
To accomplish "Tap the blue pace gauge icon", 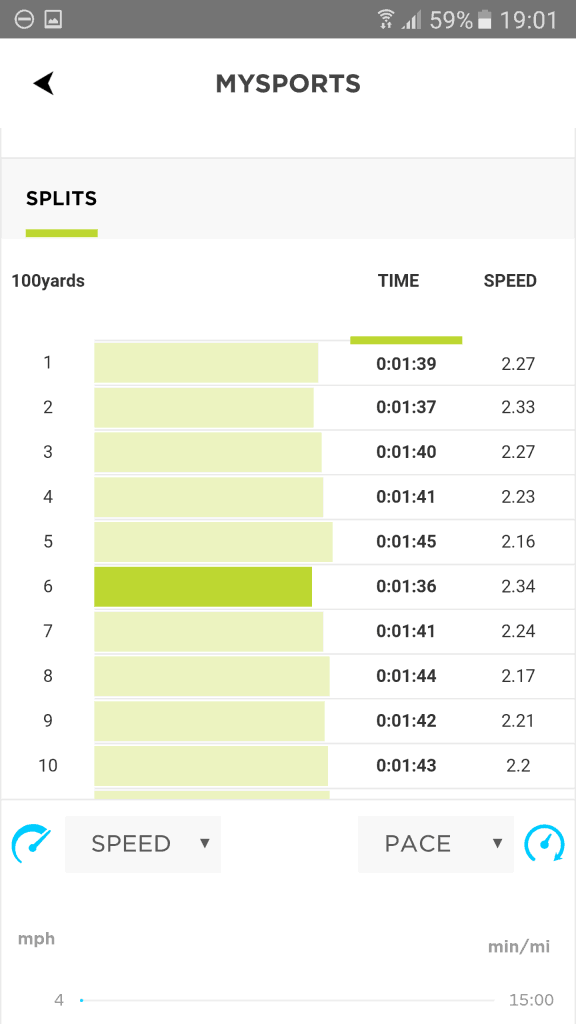I will 545,844.
